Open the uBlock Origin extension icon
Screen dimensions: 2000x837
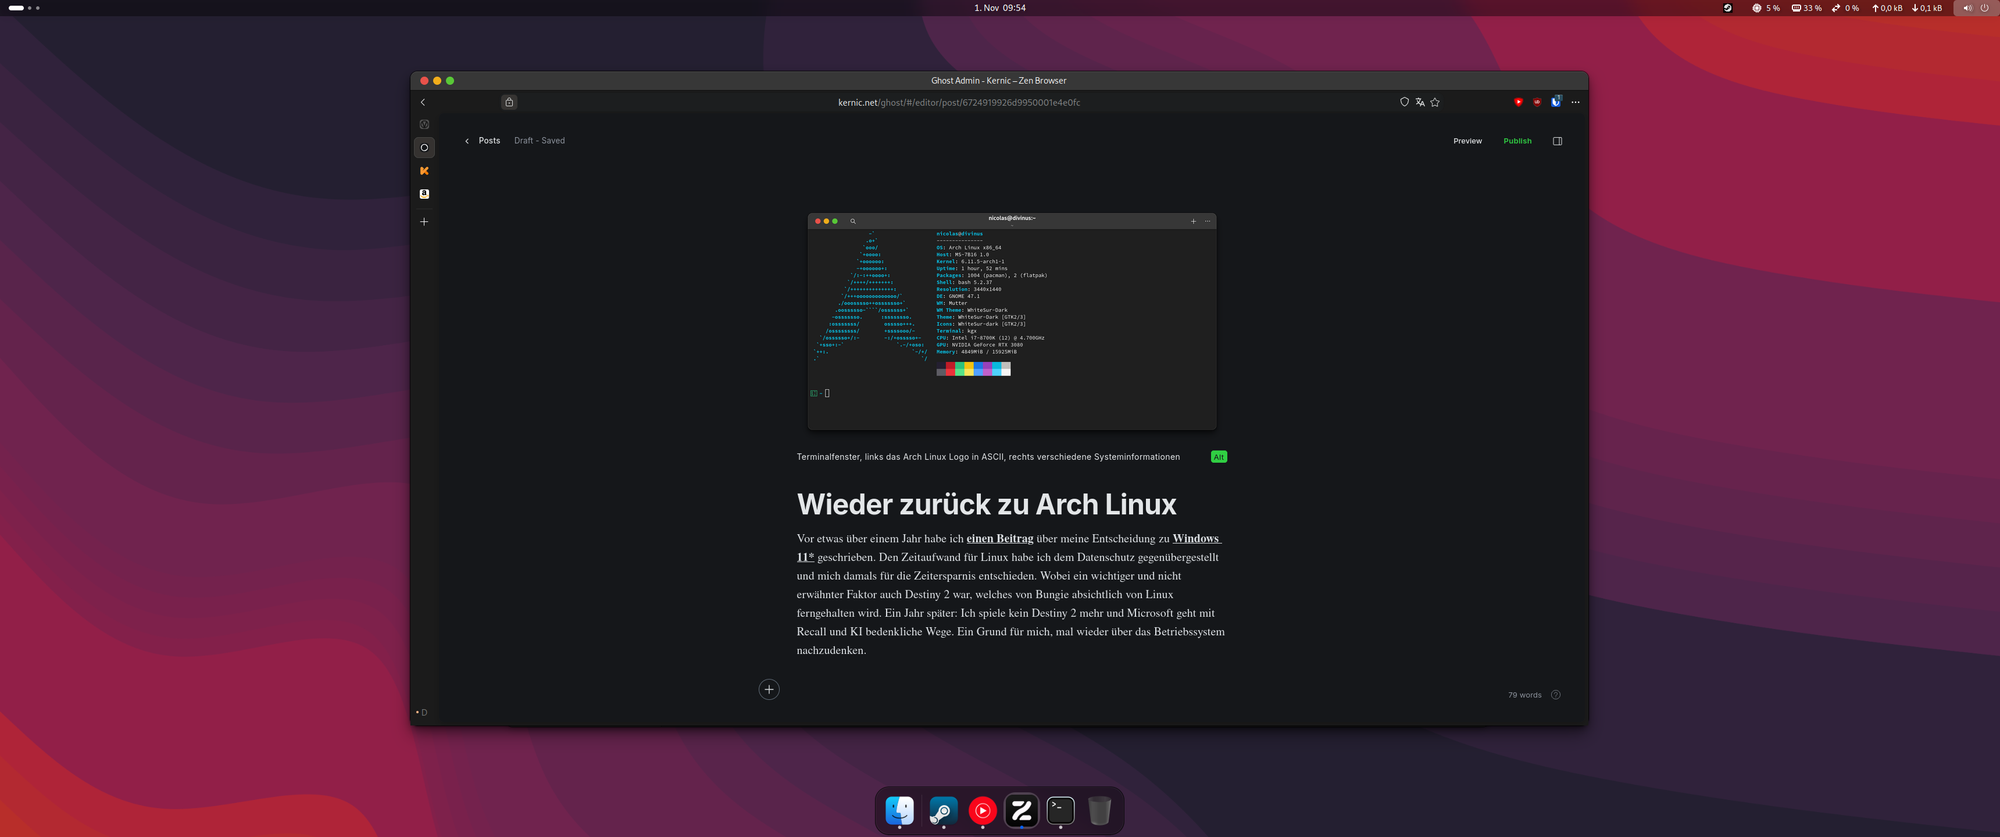click(1537, 102)
